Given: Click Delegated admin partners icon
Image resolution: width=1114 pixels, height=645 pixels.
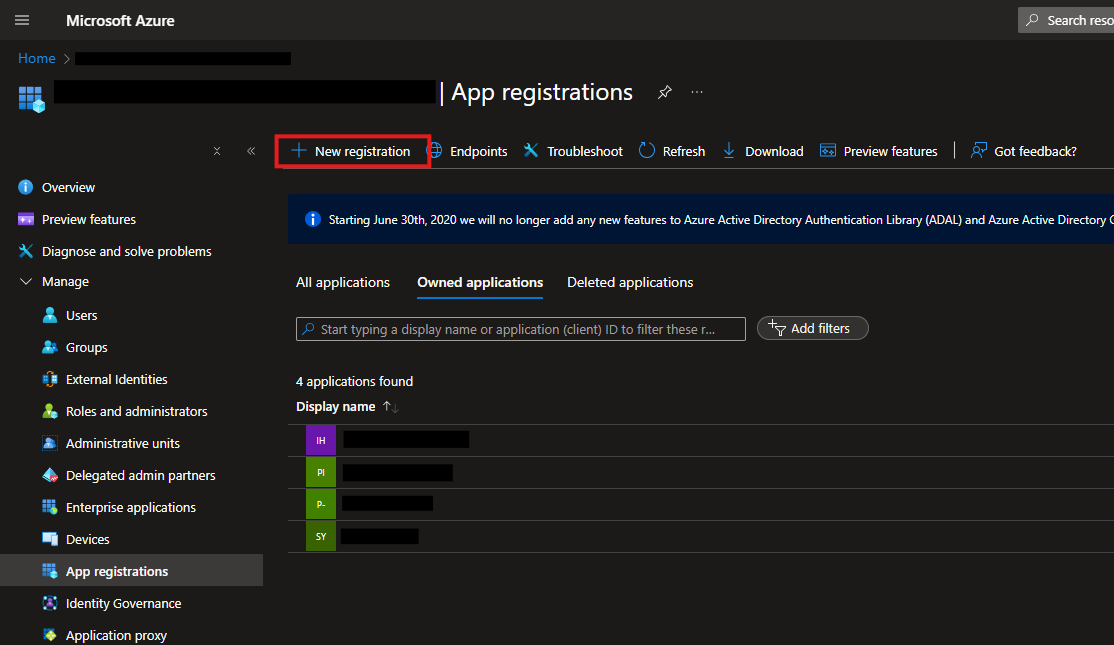Looking at the screenshot, I should [x=50, y=475].
